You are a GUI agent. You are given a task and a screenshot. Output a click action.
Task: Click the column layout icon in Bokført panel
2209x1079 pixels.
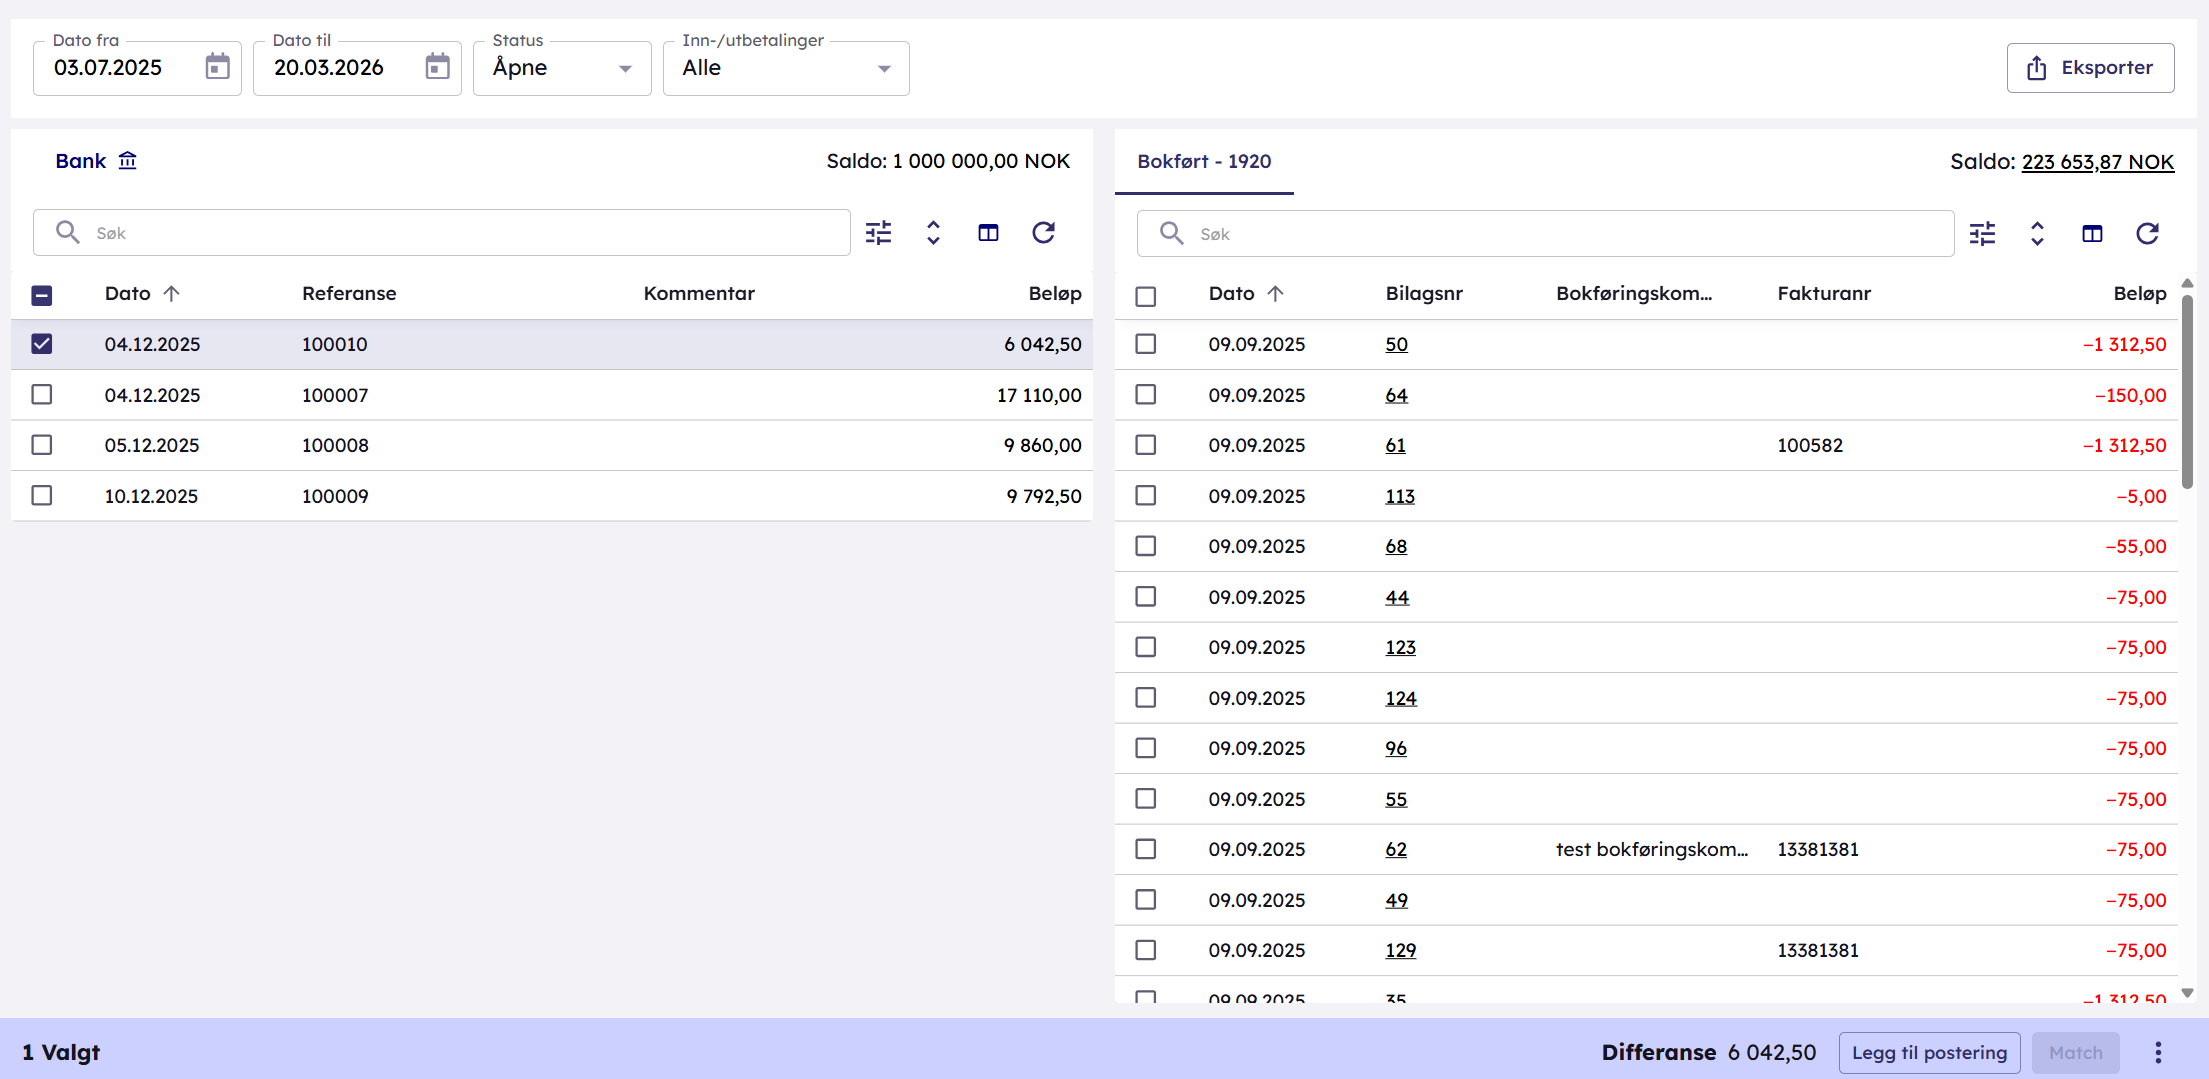tap(2092, 234)
